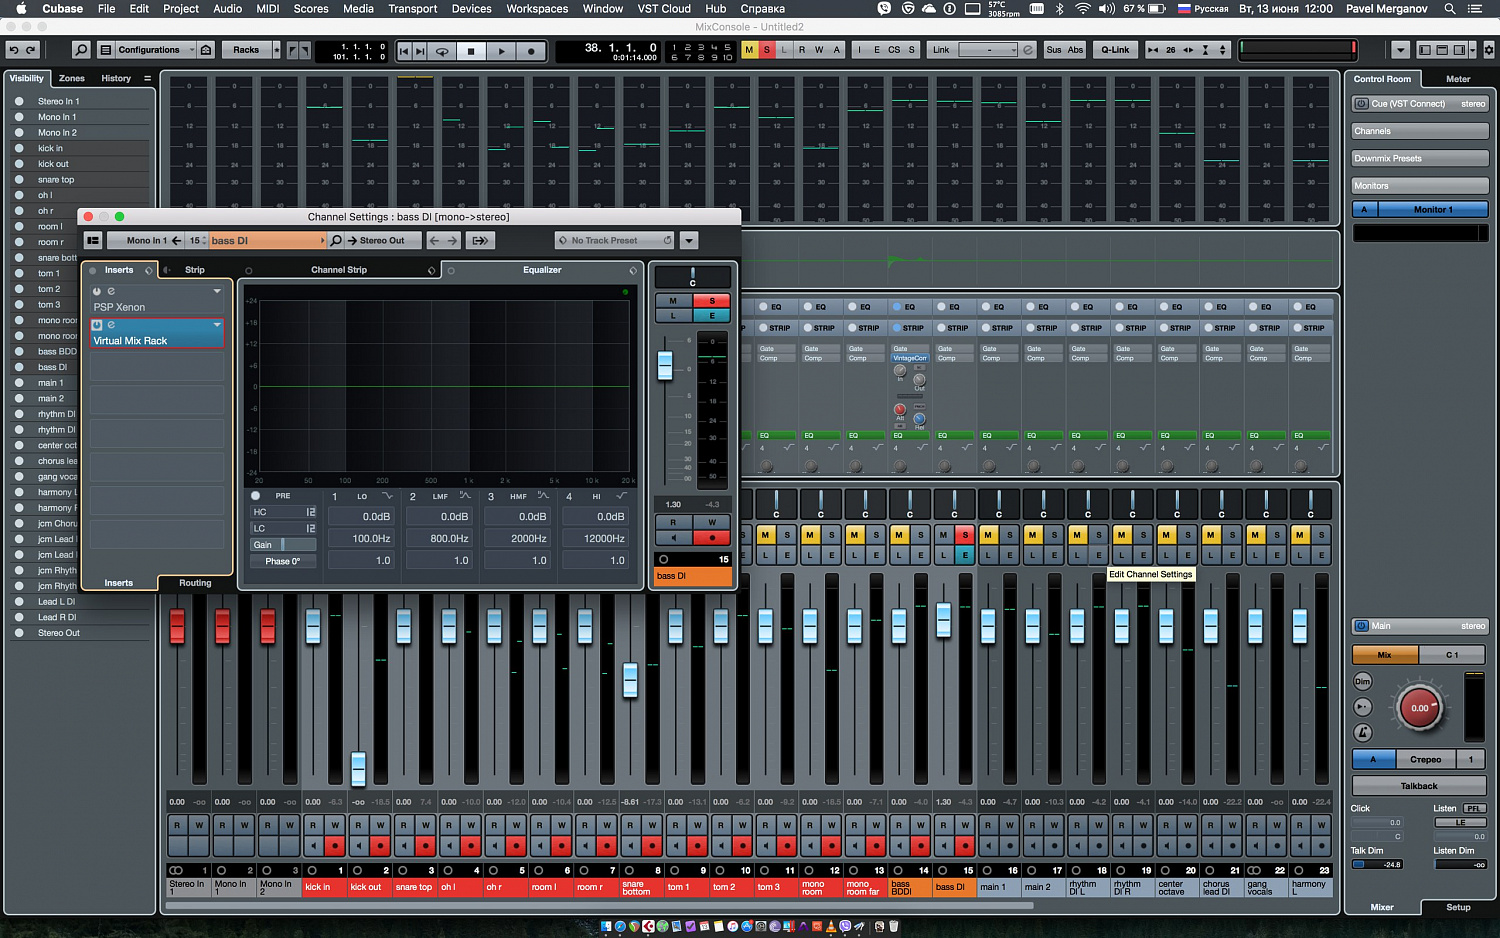This screenshot has width=1500, height=938.
Task: Toggle the Listen button in Channel Settings
Action: [674, 316]
